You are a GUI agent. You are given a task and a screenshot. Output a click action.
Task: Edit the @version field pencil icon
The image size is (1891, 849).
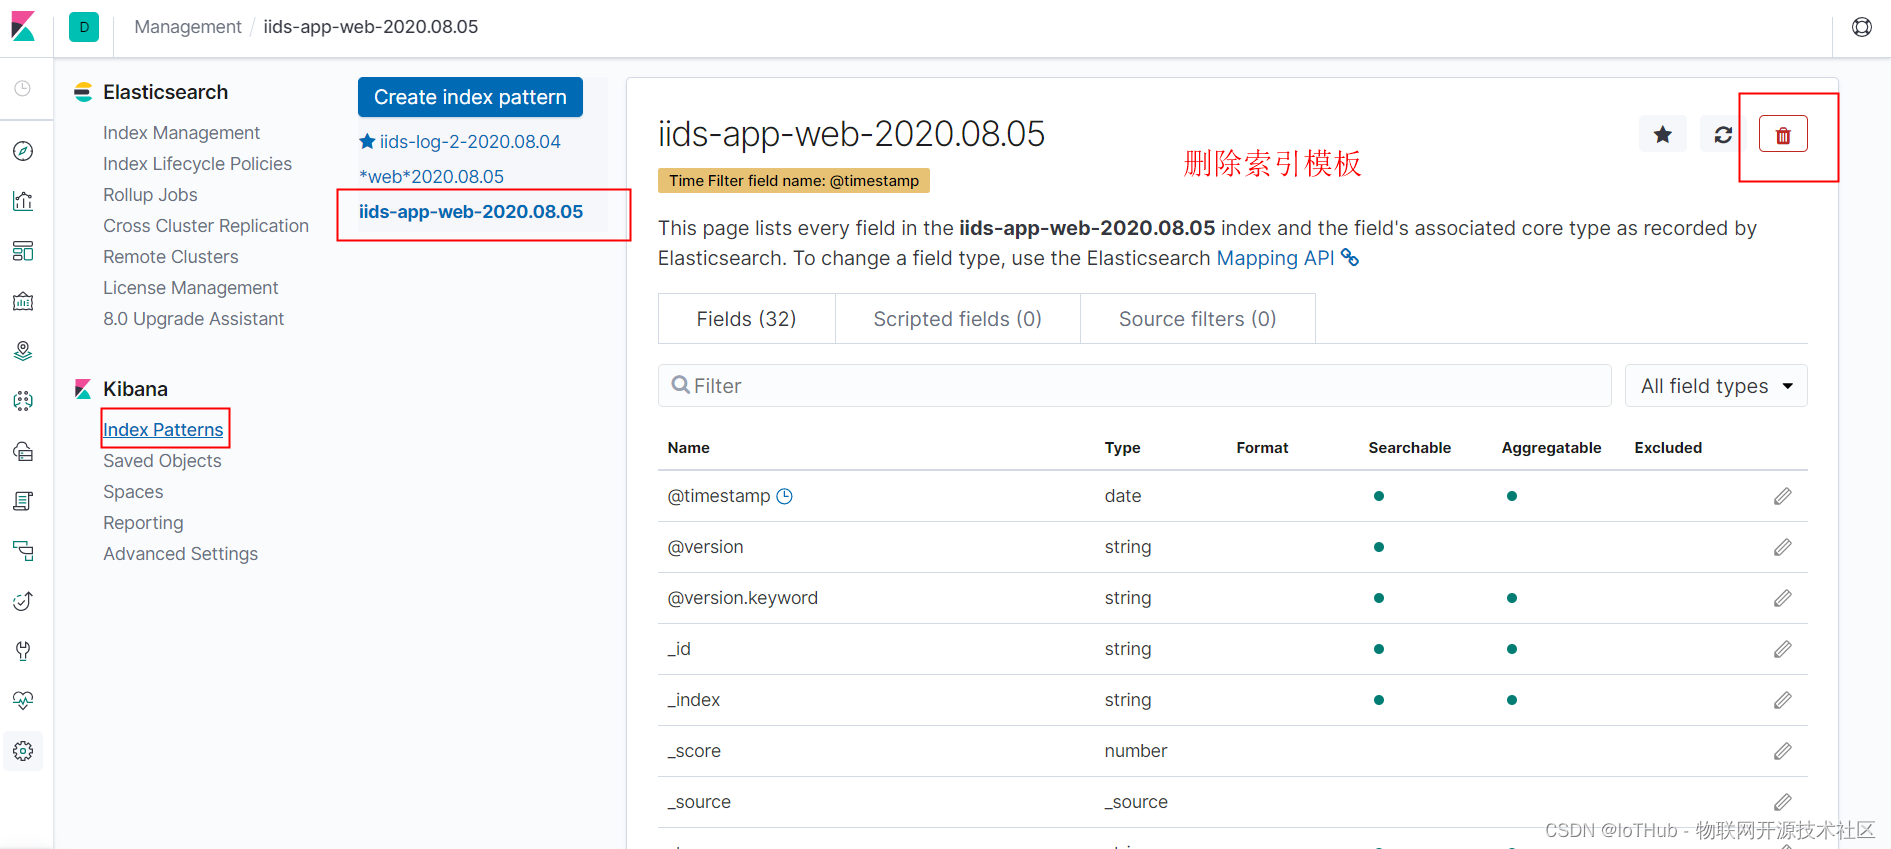tap(1782, 547)
